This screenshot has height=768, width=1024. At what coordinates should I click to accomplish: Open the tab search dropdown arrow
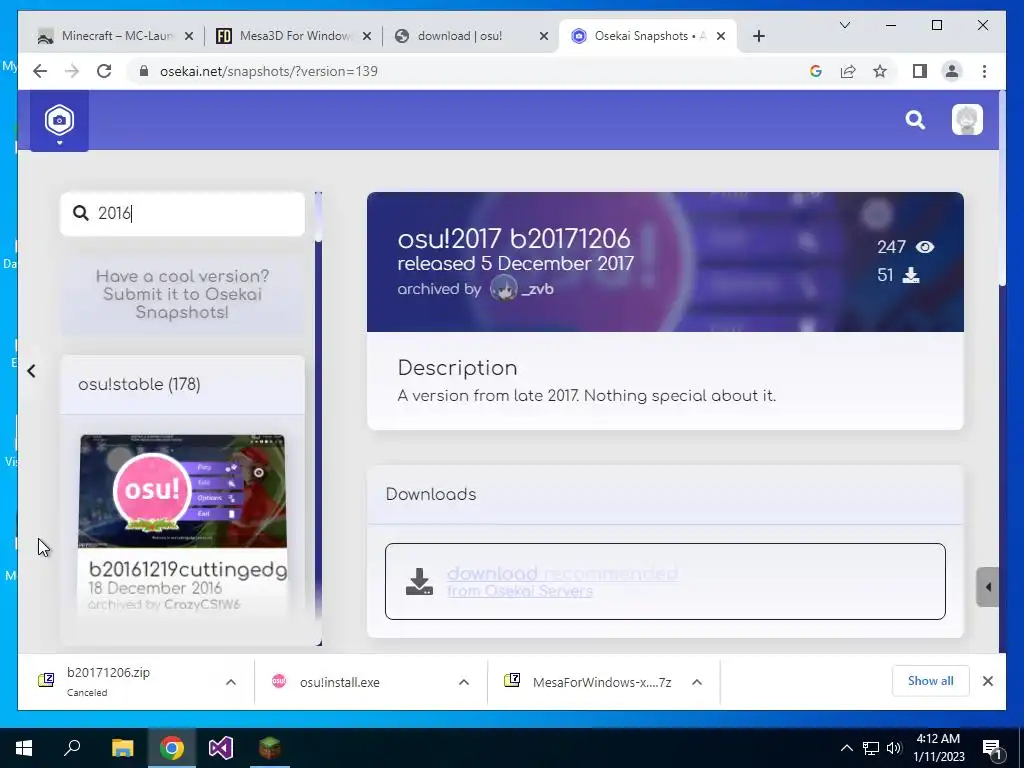tap(844, 25)
